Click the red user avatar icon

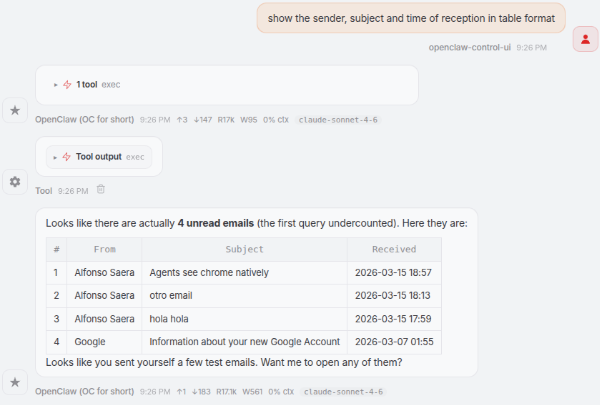585,39
